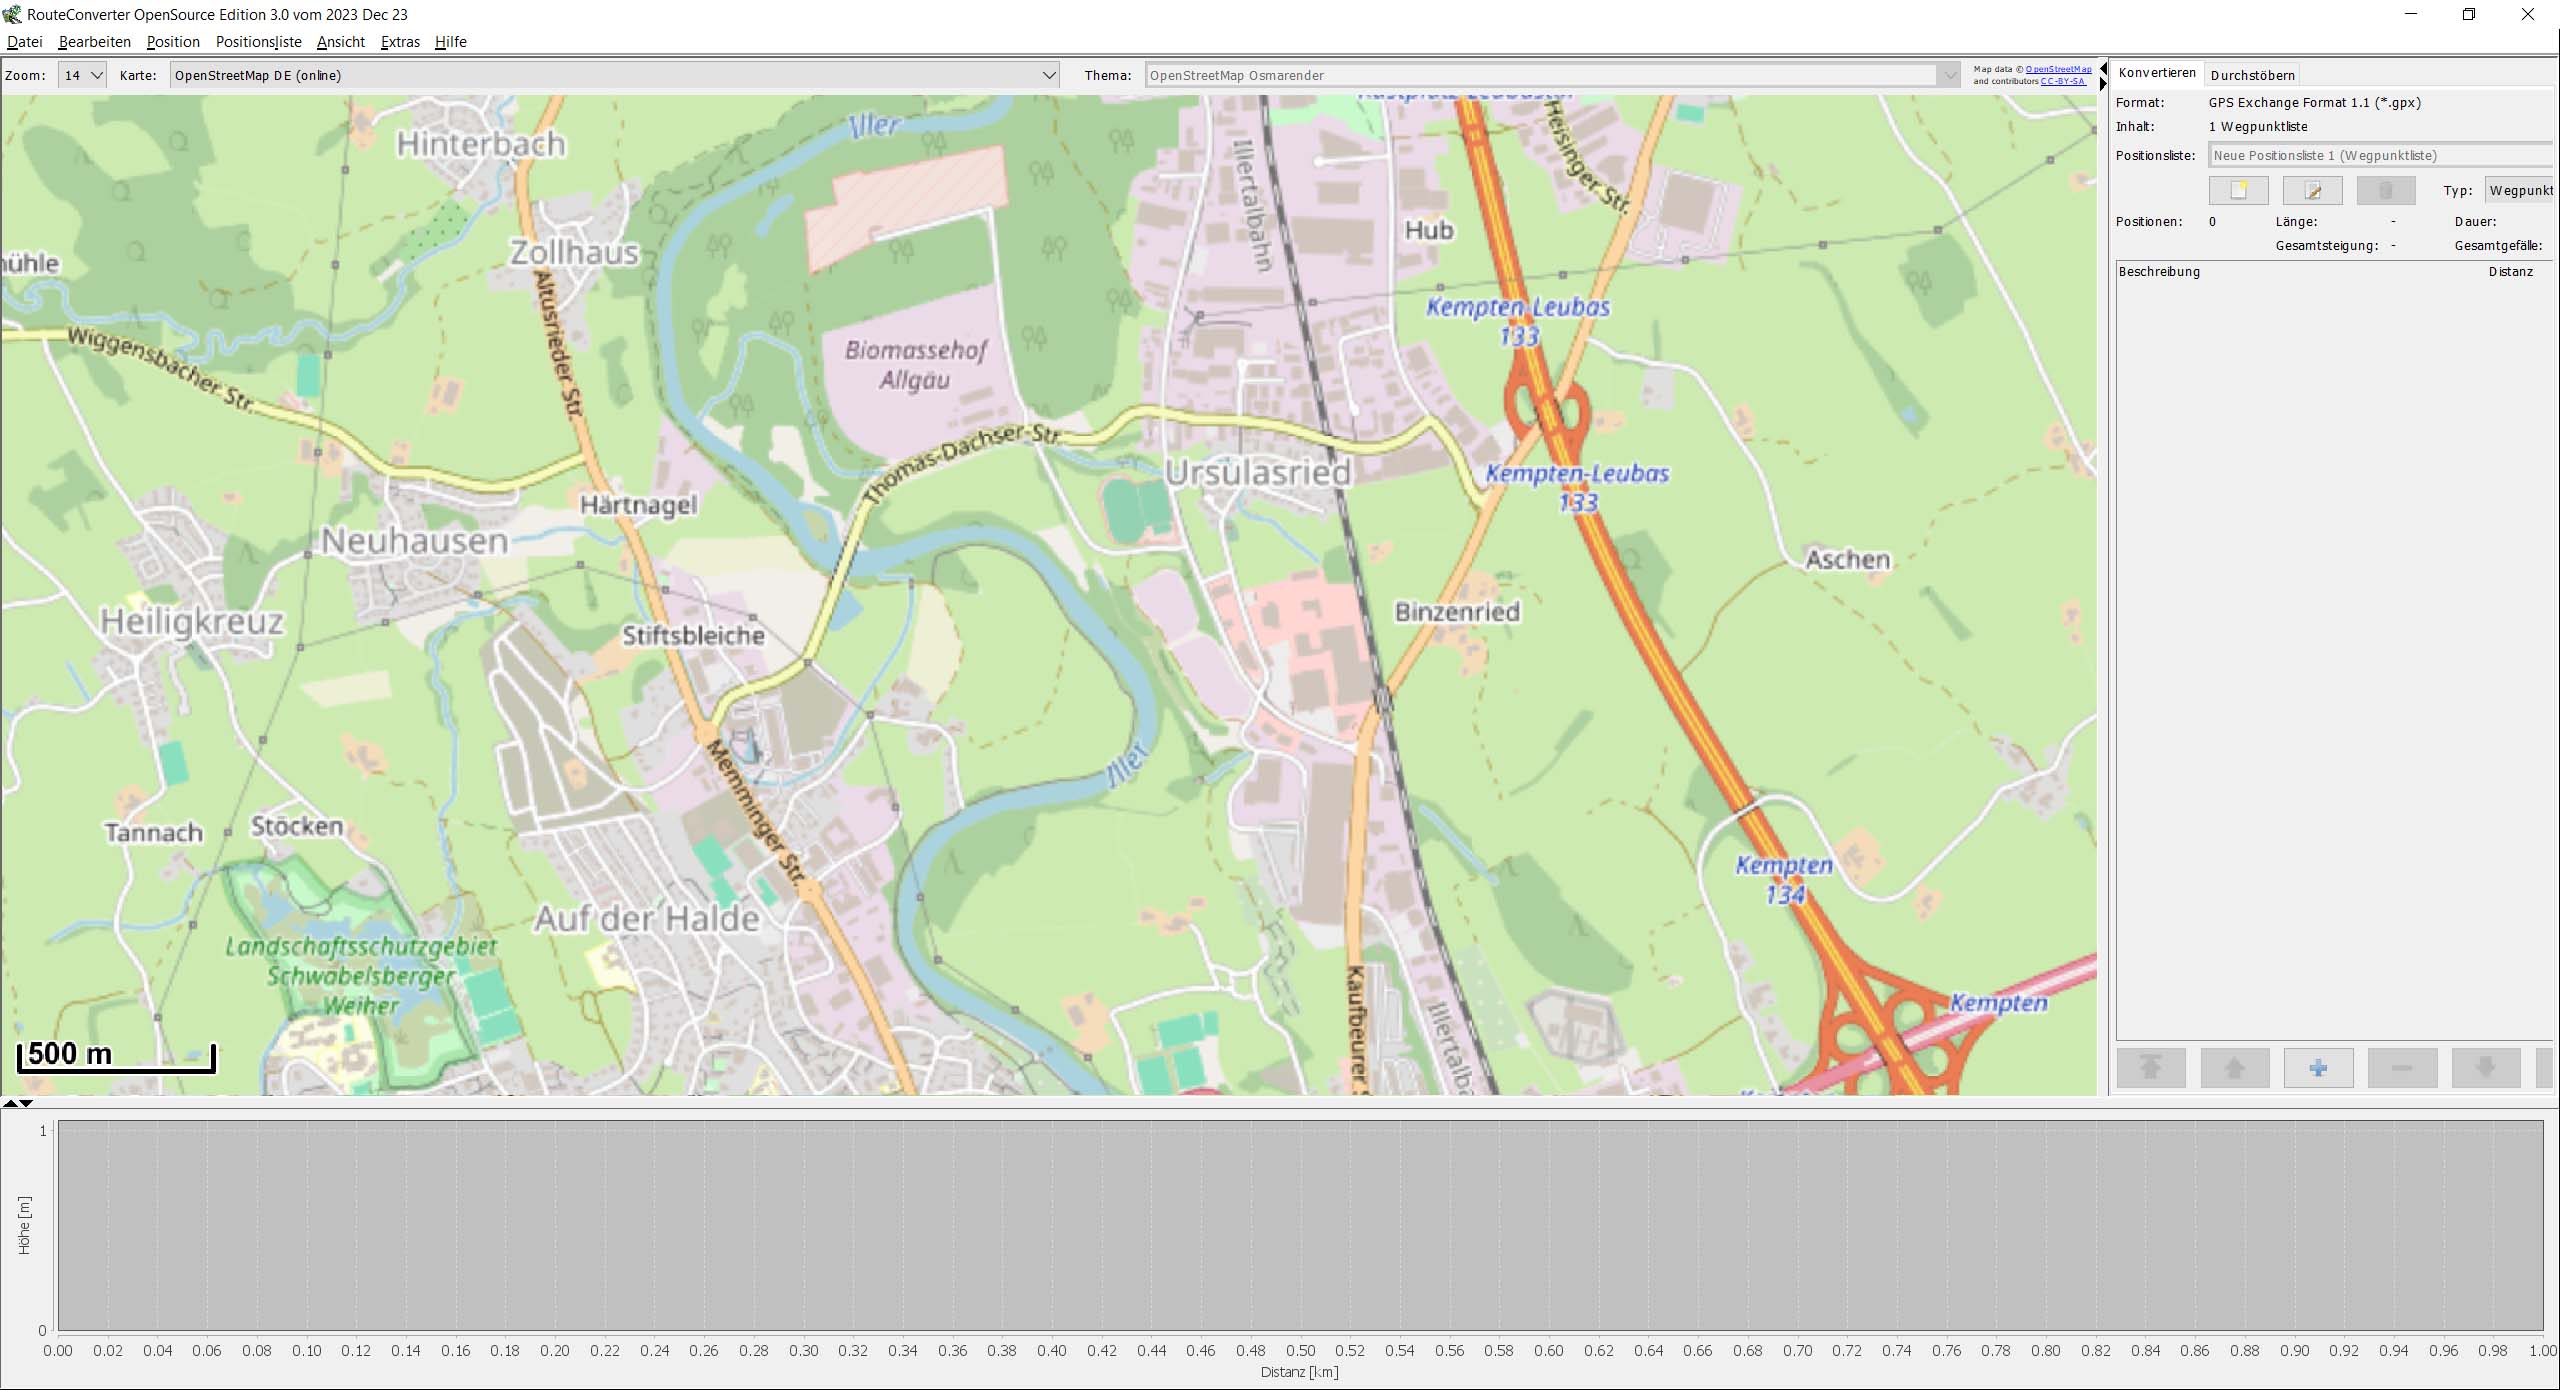
Task: Click the Auf der Halde label
Action: 647,919
